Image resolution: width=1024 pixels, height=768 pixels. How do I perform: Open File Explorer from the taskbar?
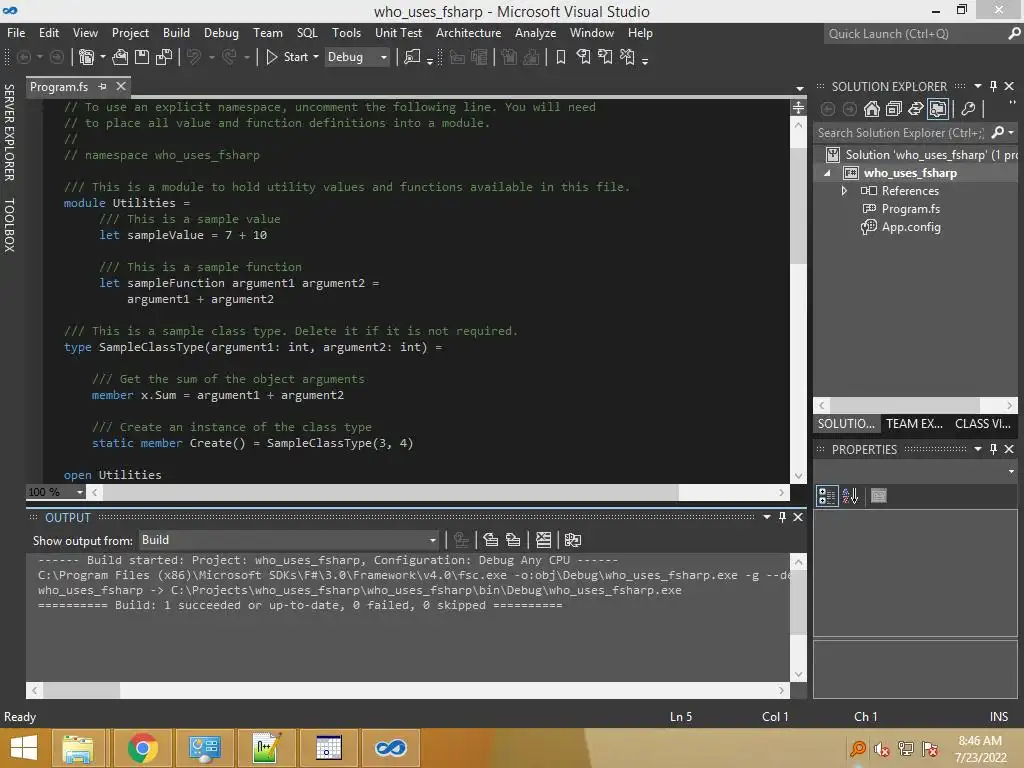click(x=78, y=748)
